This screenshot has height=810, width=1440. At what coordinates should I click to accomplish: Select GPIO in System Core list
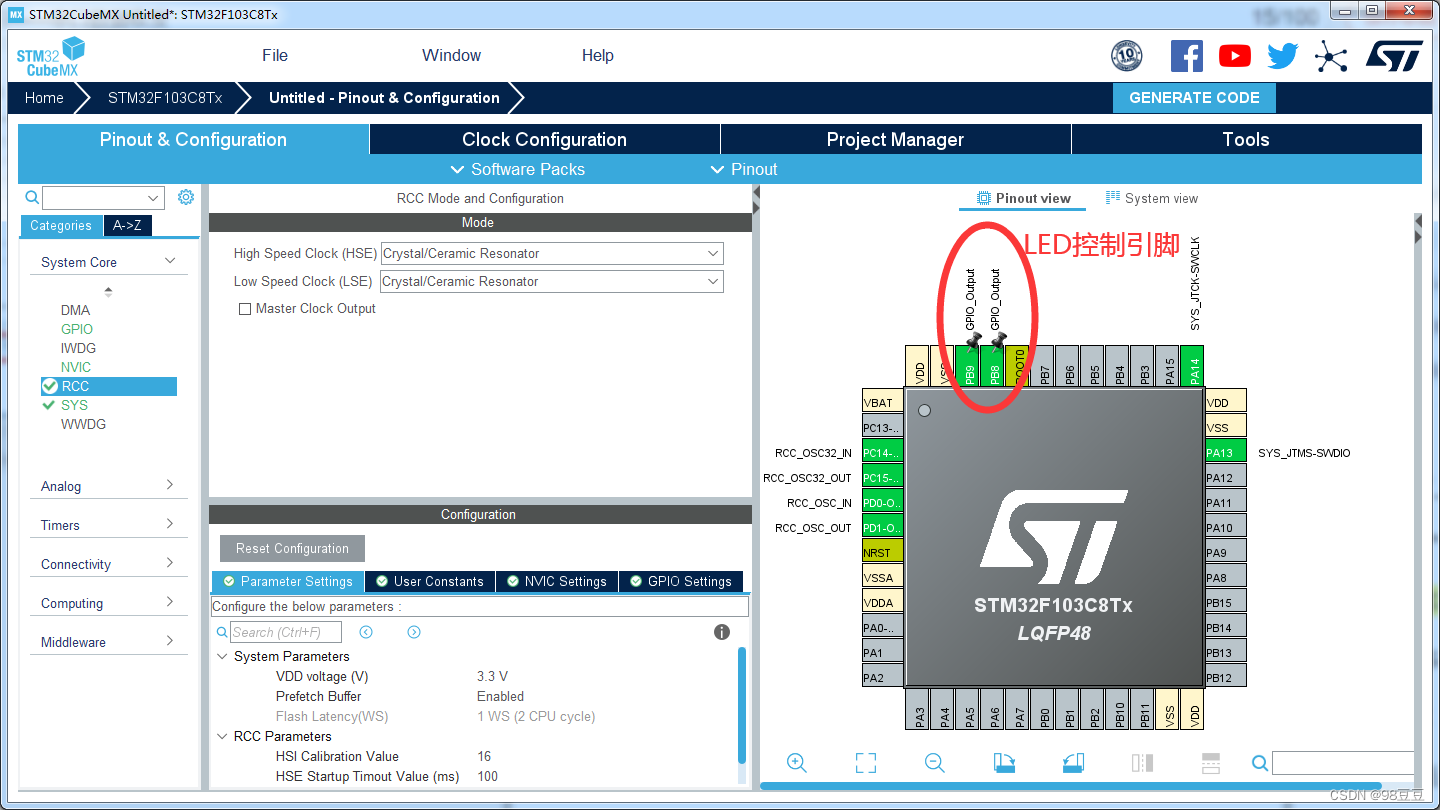(77, 329)
